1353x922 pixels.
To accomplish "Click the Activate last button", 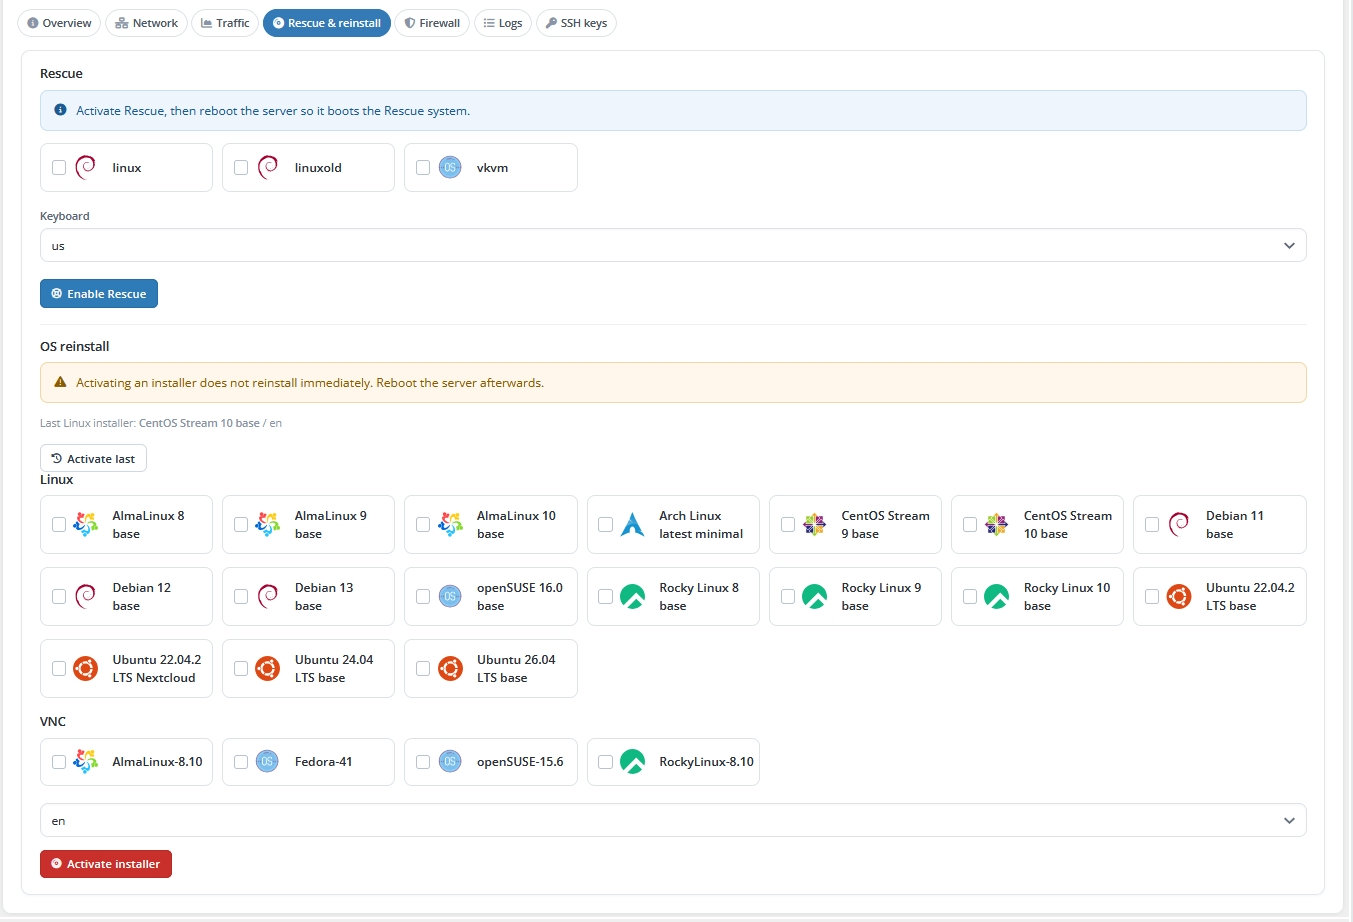I will [93, 458].
